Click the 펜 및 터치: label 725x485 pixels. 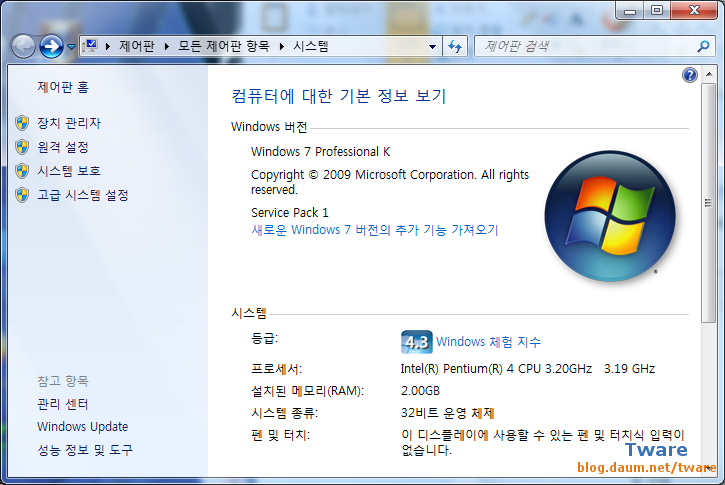[x=280, y=435]
